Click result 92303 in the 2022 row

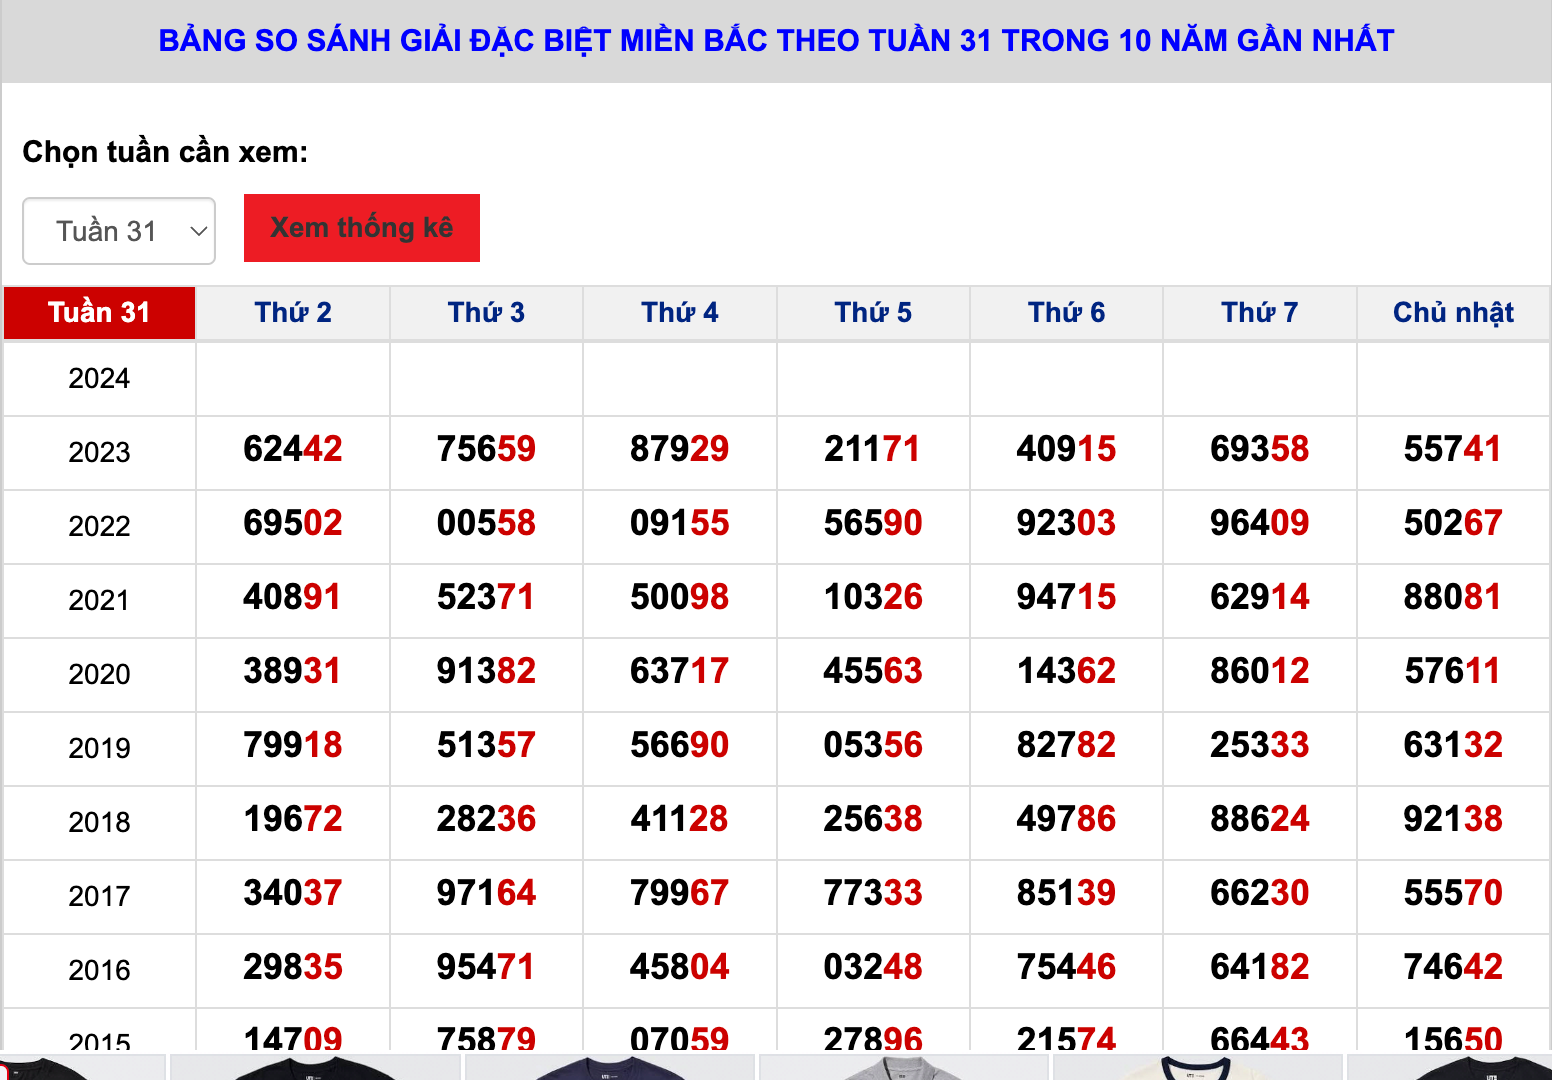click(1066, 523)
